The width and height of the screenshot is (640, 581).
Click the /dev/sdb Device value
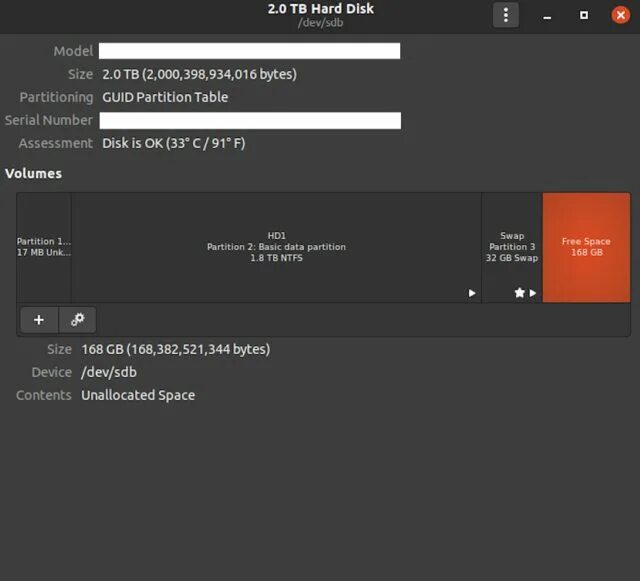(x=109, y=372)
